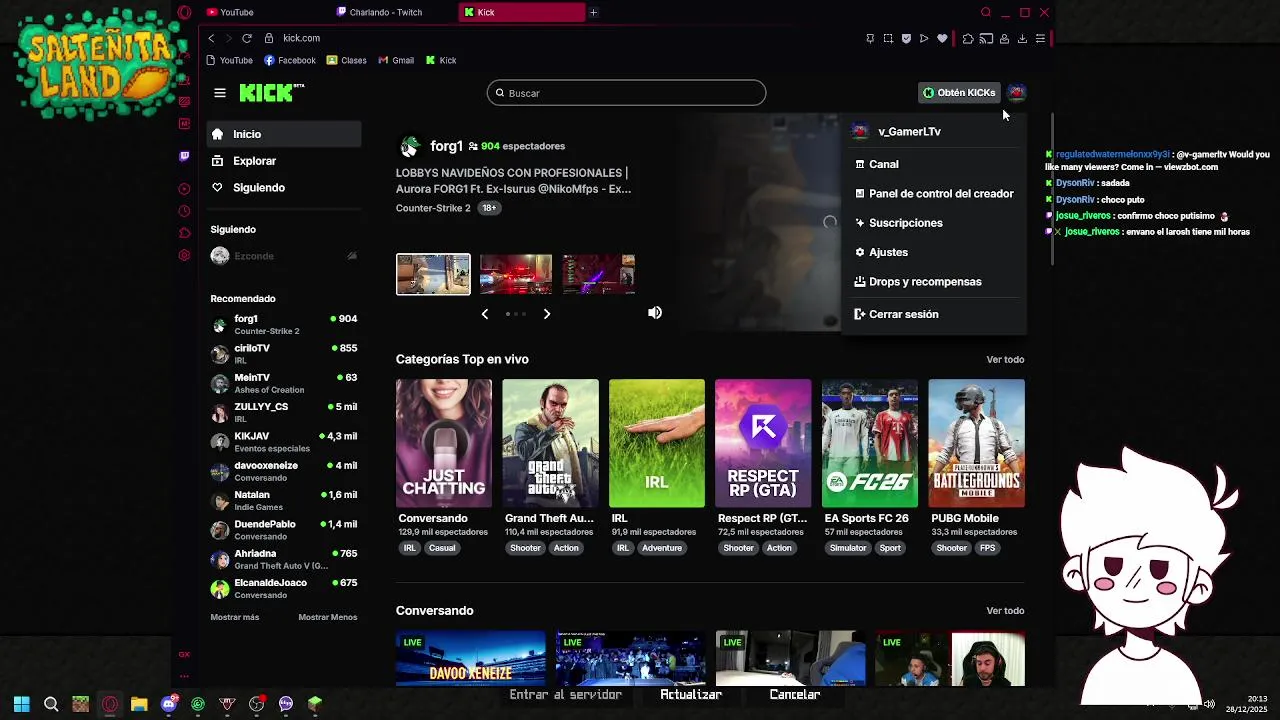Open the Opera easy setup menu icon
Screen dimensions: 1280x720
pyautogui.click(x=1040, y=38)
